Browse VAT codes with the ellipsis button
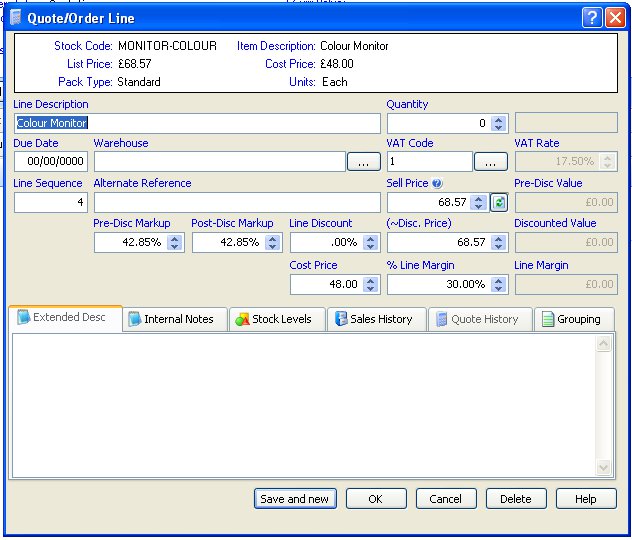The image size is (632, 540). coord(491,162)
